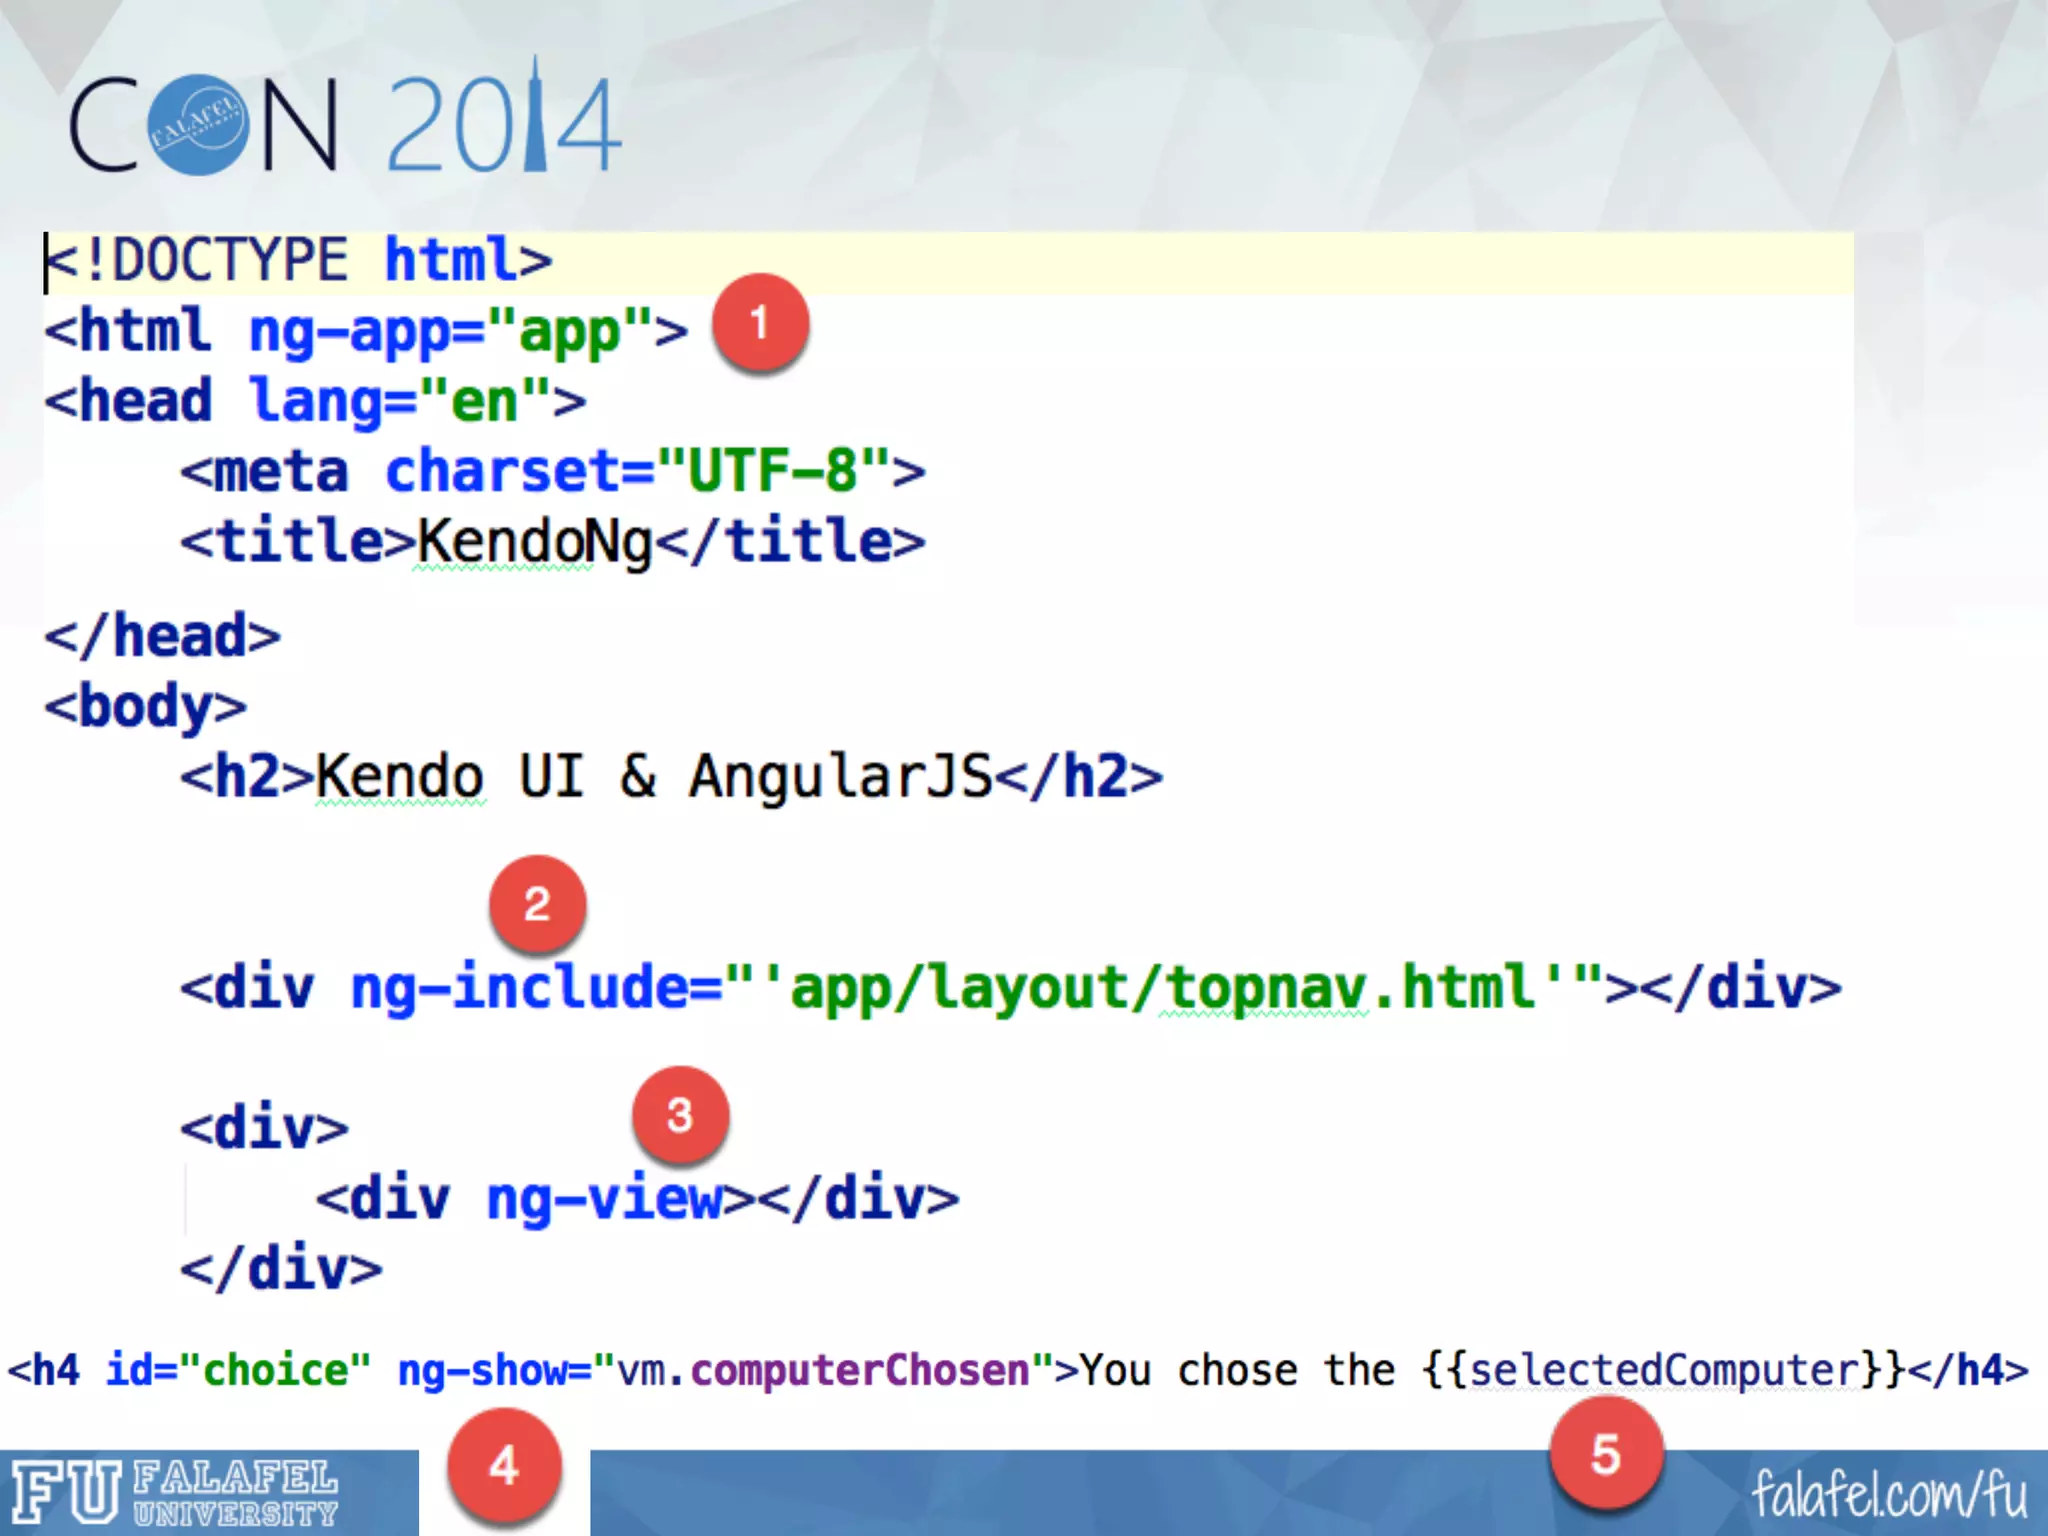Click the app/layout/topnav.html path string
Image resolution: width=2048 pixels, height=1536 pixels.
(x=1160, y=988)
